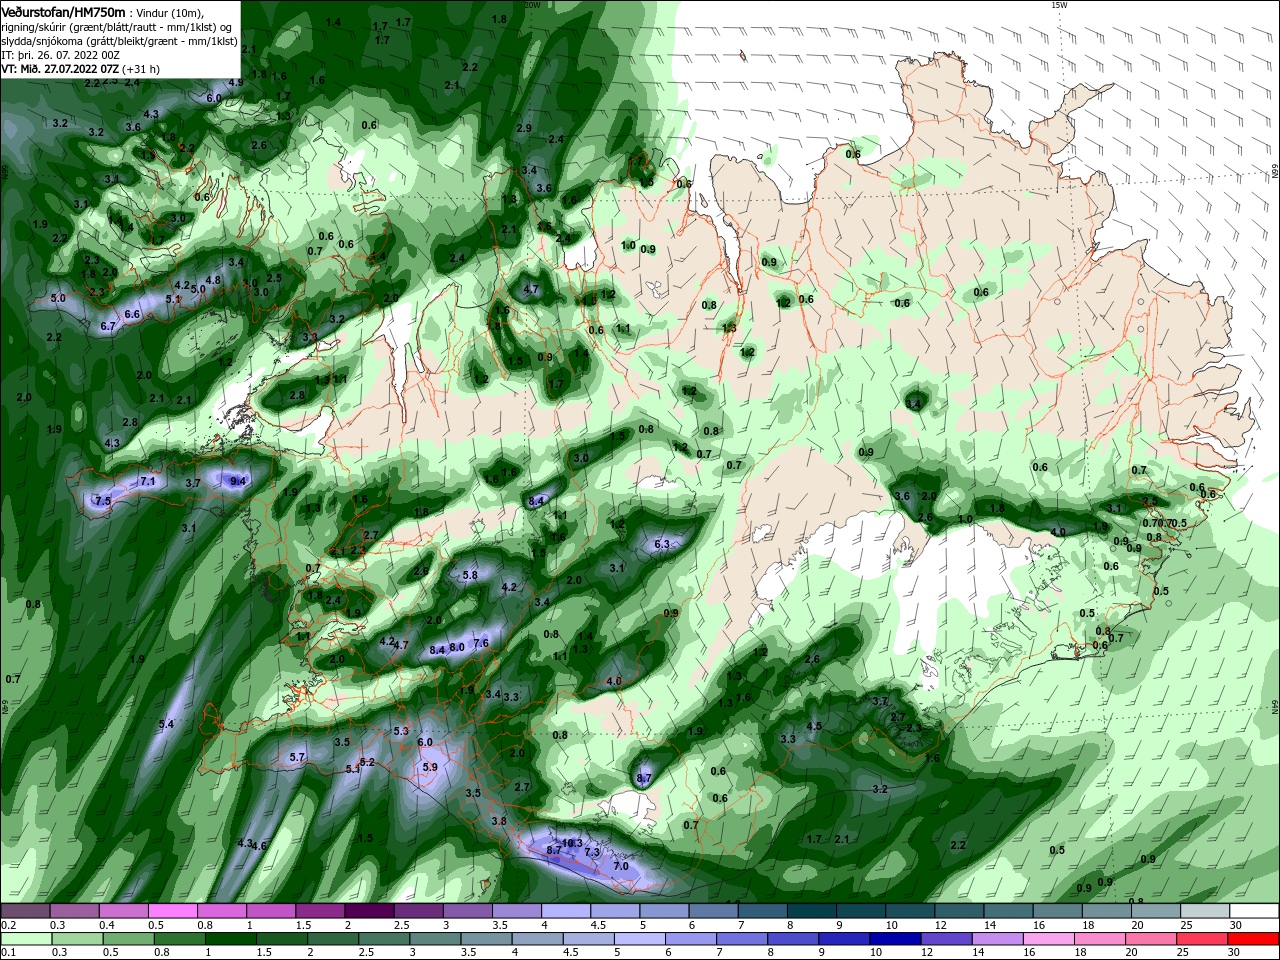This screenshot has height=960, width=1280.
Task: Click the dark teal upper swatch between 8 and 9
Action: click(812, 911)
